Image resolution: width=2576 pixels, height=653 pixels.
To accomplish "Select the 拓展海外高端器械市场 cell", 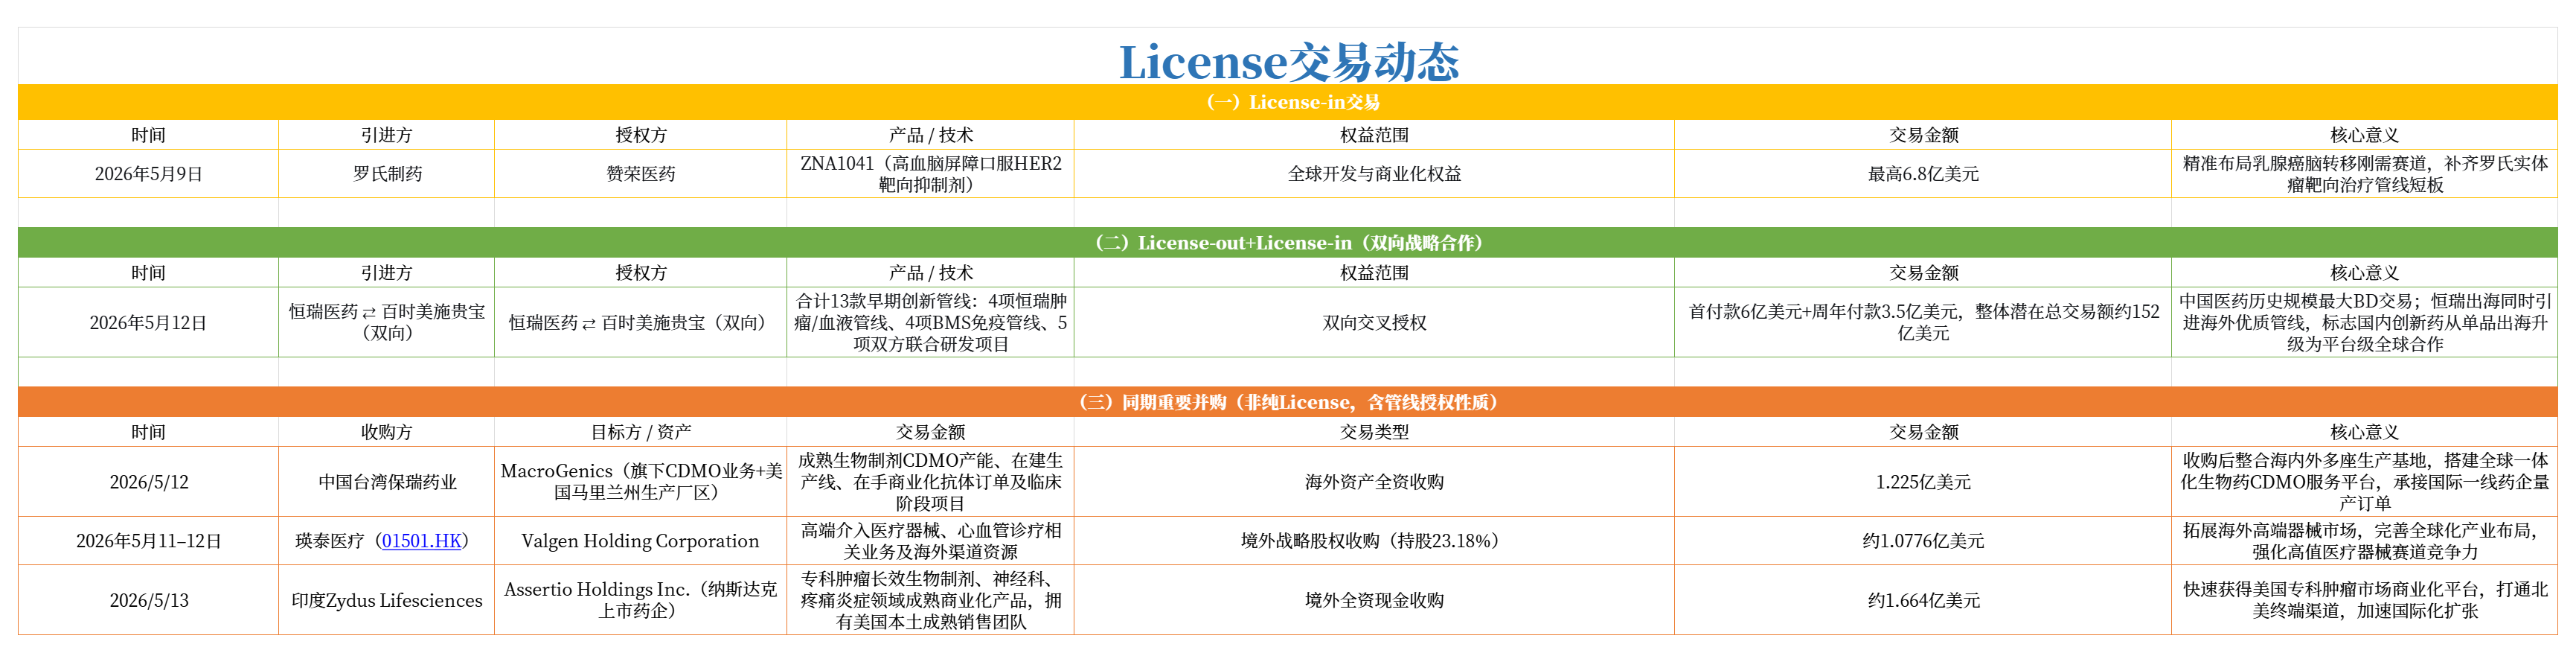I will click(x=2365, y=541).
